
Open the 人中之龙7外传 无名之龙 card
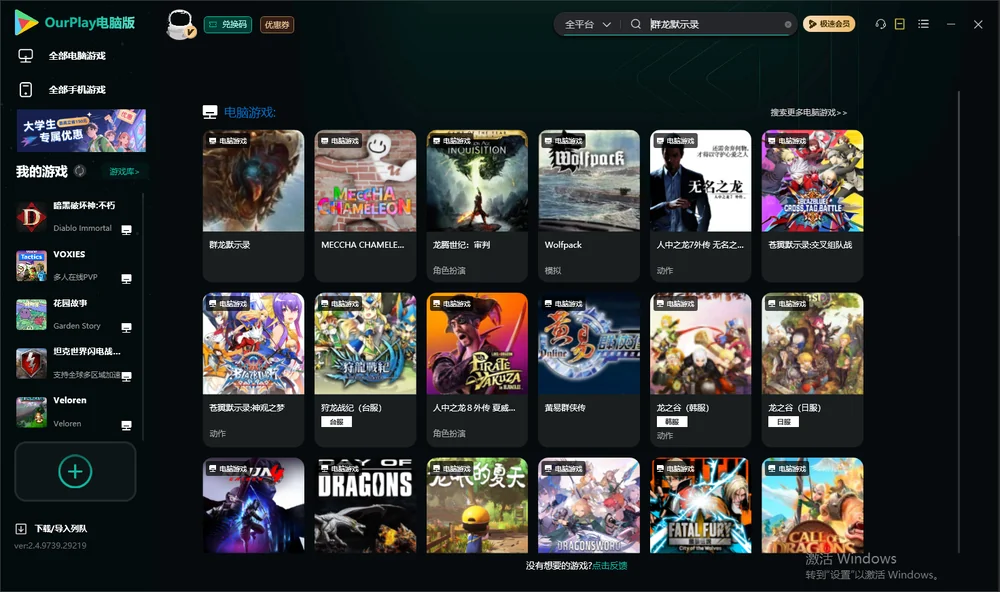pos(700,205)
